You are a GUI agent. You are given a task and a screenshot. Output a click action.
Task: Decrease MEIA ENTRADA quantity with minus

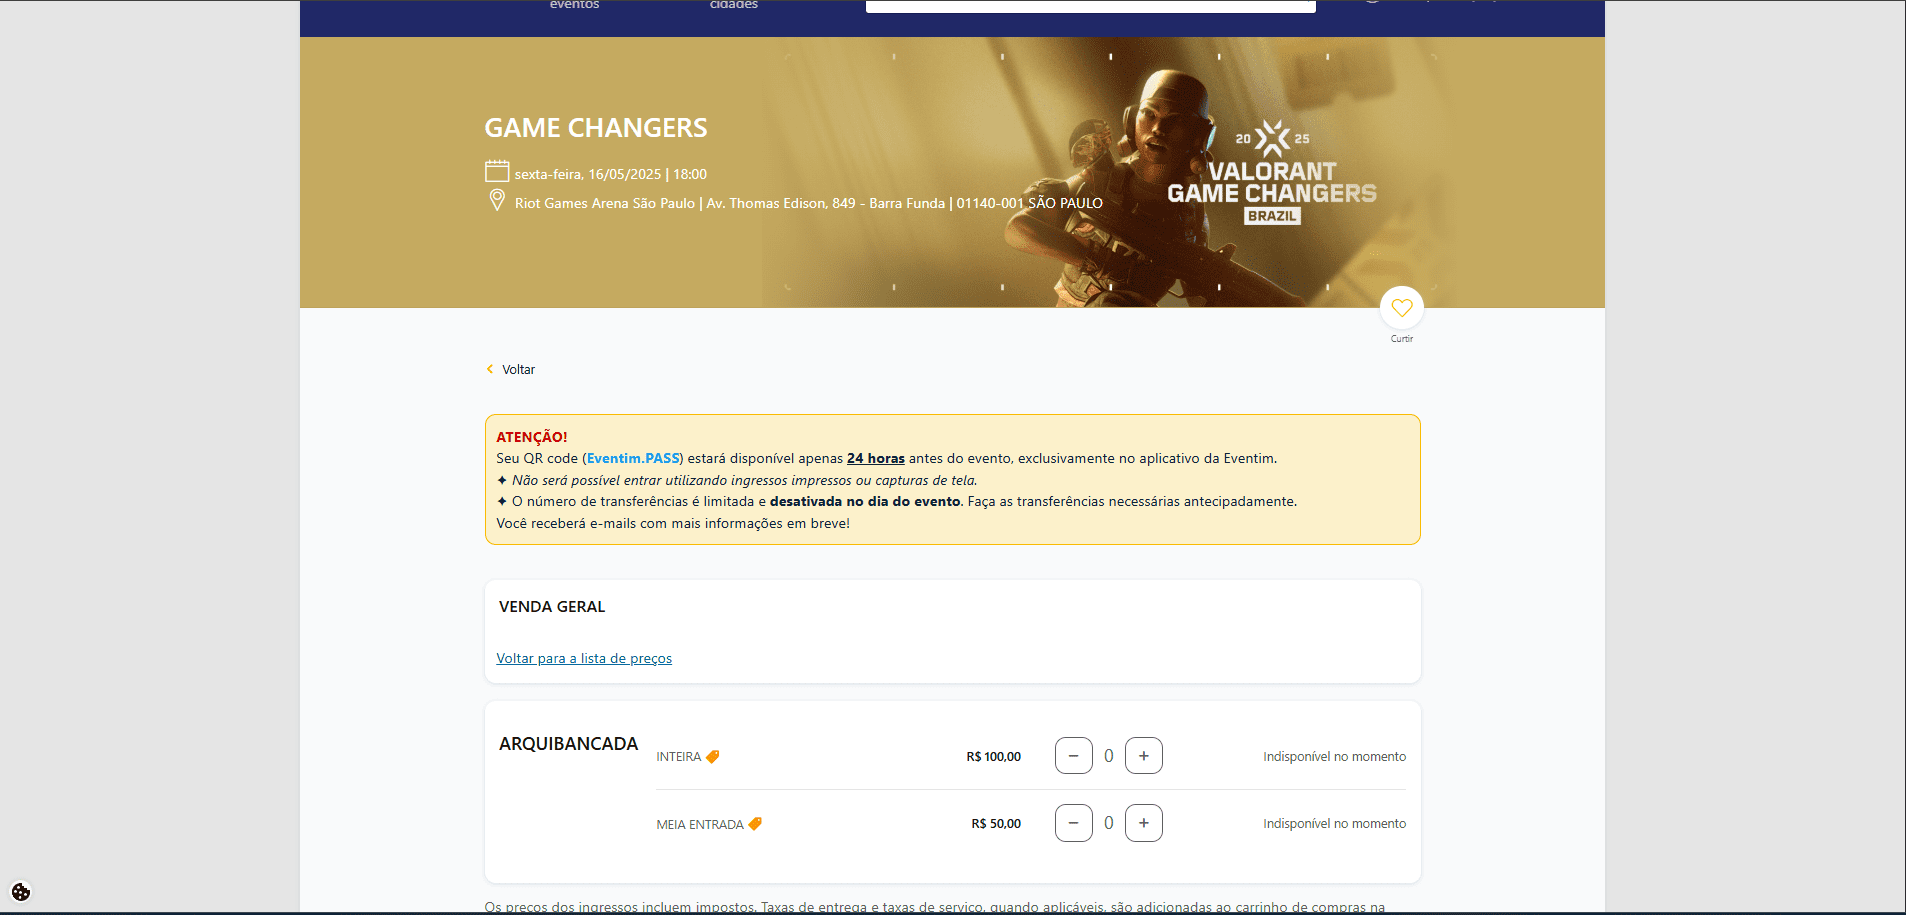point(1073,823)
